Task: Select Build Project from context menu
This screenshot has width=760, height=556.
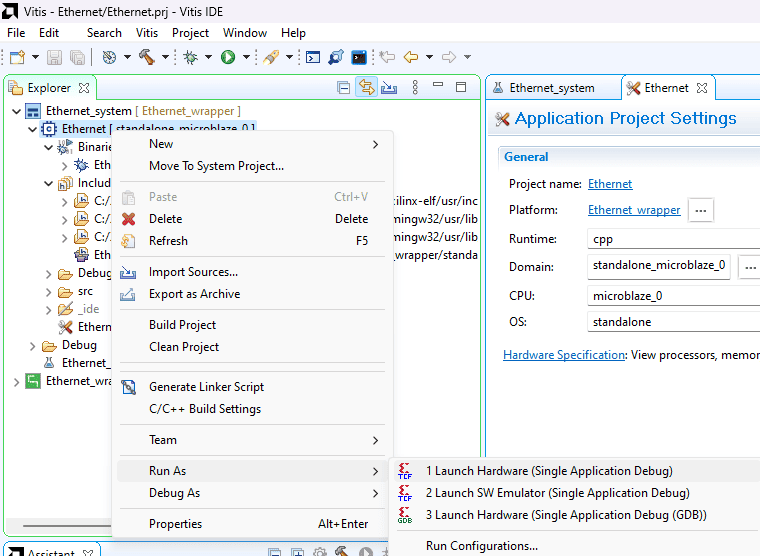Action: click(182, 325)
